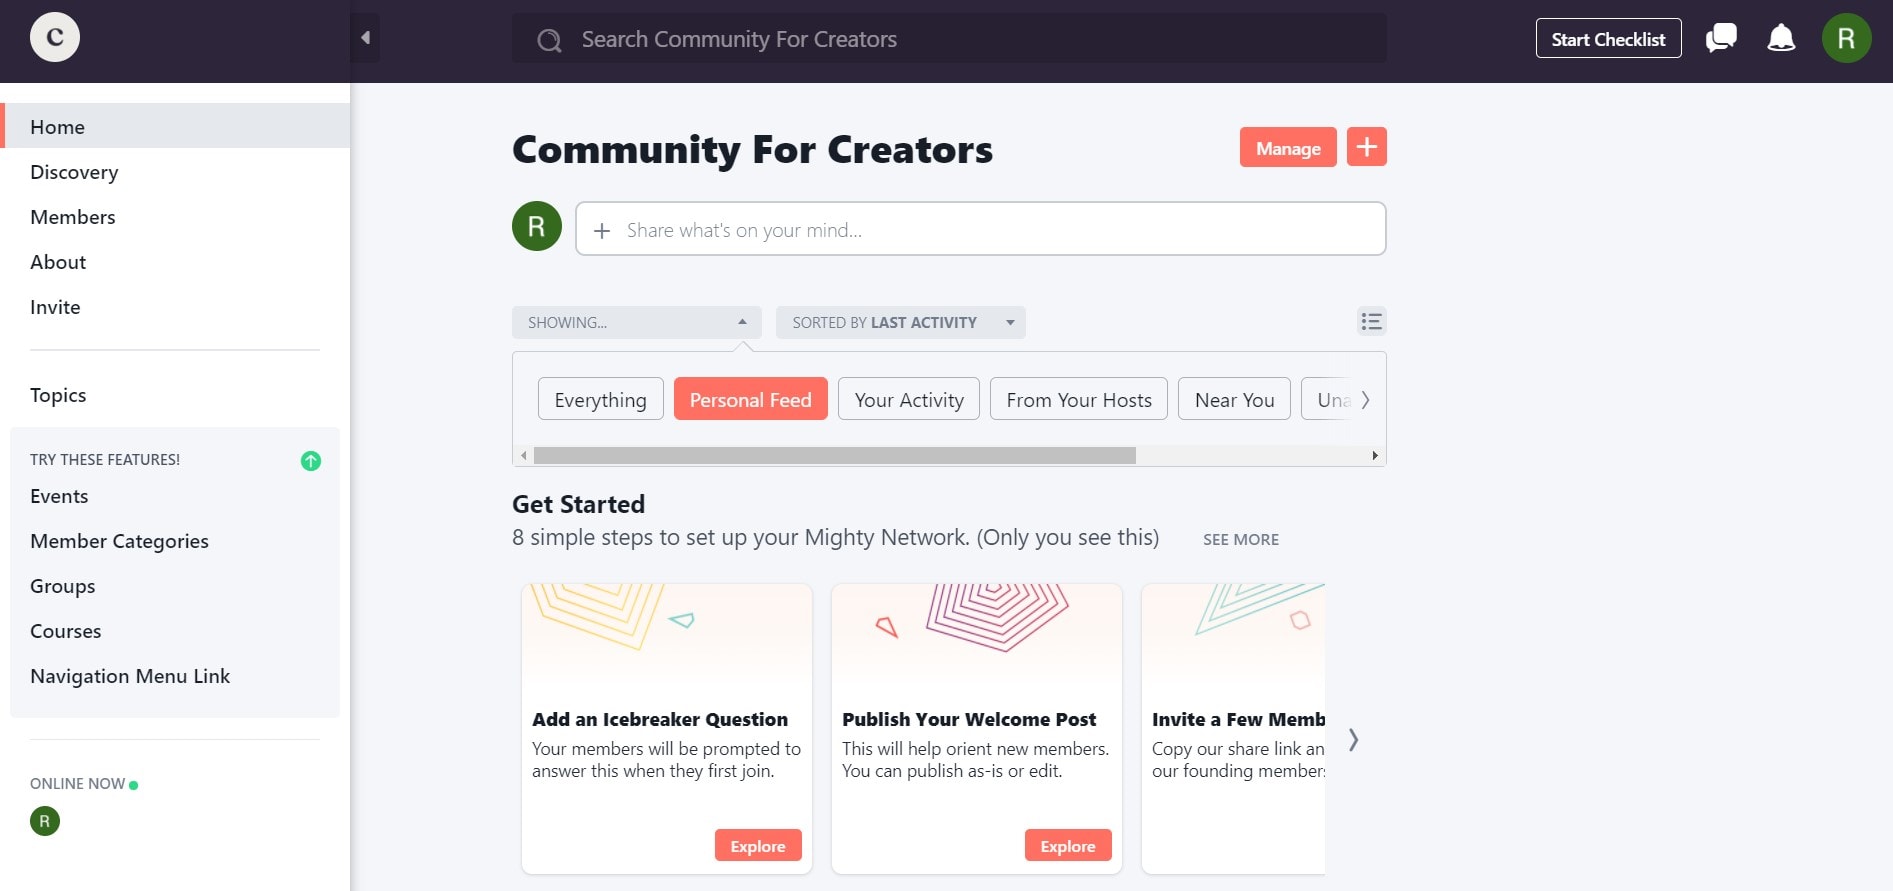Click the Share what's on your mind field
The height and width of the screenshot is (891, 1893).
coord(980,229)
